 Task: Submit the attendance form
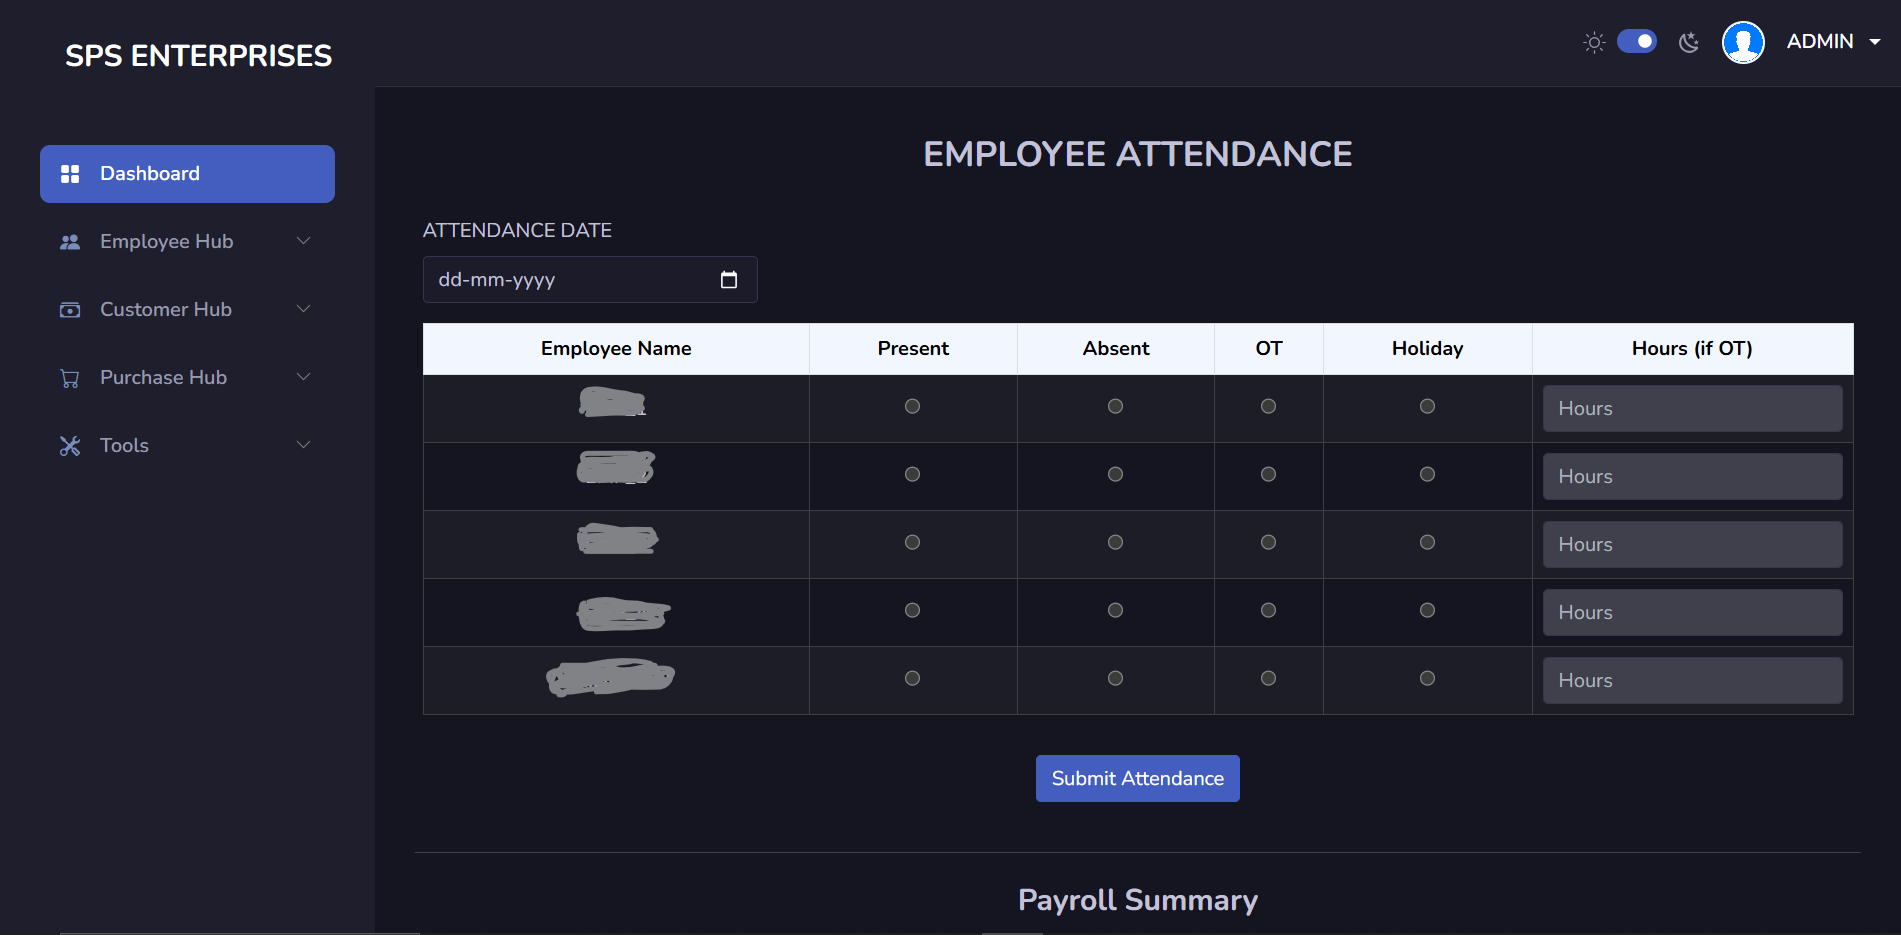click(1137, 778)
